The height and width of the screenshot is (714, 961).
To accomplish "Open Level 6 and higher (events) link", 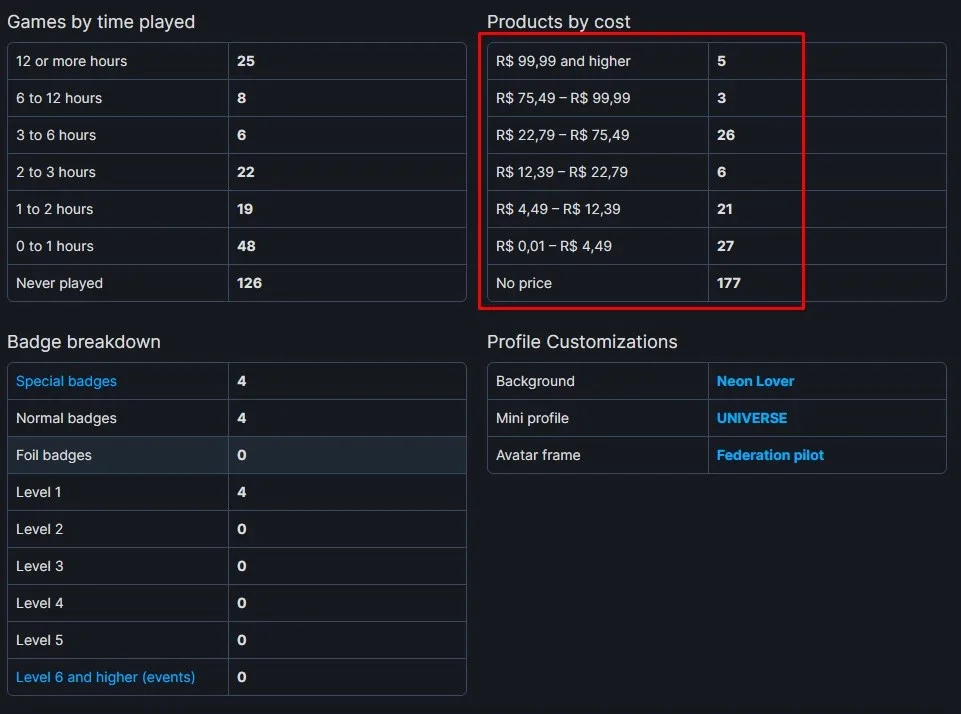I will tap(105, 677).
